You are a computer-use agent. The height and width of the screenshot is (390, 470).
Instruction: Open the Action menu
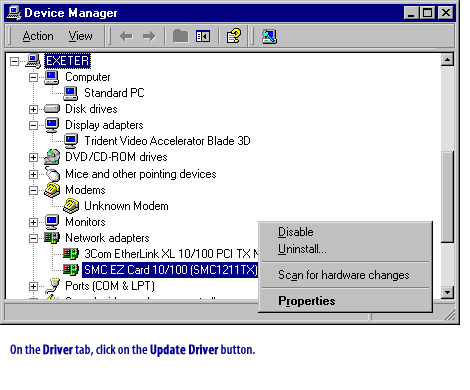(38, 36)
